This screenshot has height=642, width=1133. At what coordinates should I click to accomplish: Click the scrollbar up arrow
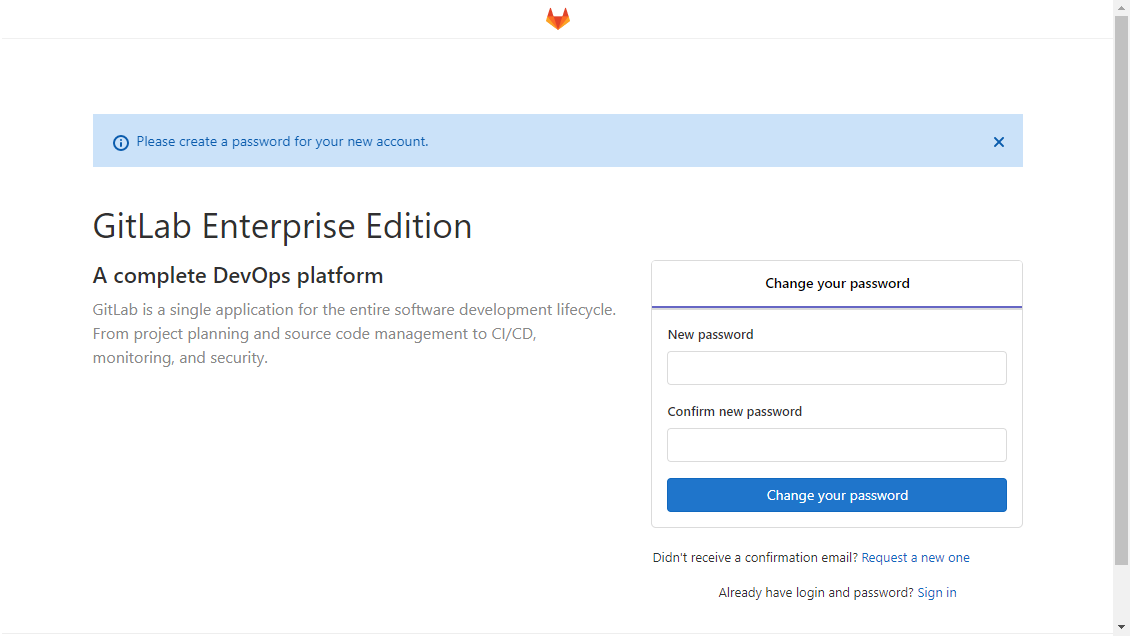[x=1121, y=7]
